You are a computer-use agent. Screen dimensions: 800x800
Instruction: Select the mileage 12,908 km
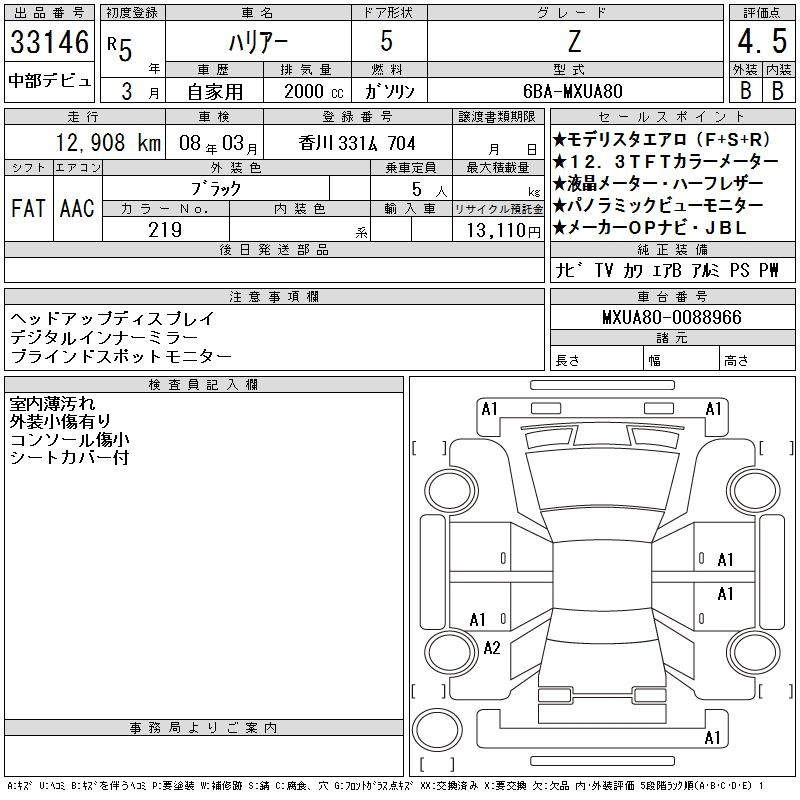pos(108,143)
